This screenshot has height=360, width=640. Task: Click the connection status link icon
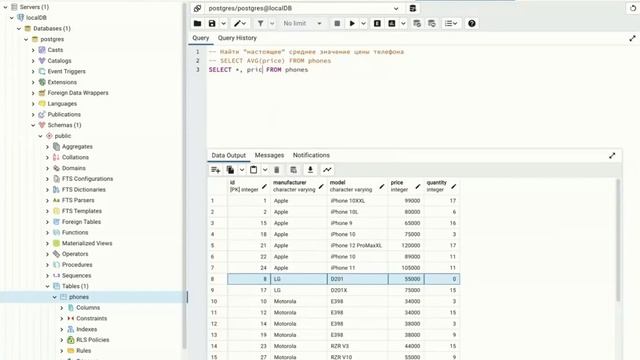[198, 8]
